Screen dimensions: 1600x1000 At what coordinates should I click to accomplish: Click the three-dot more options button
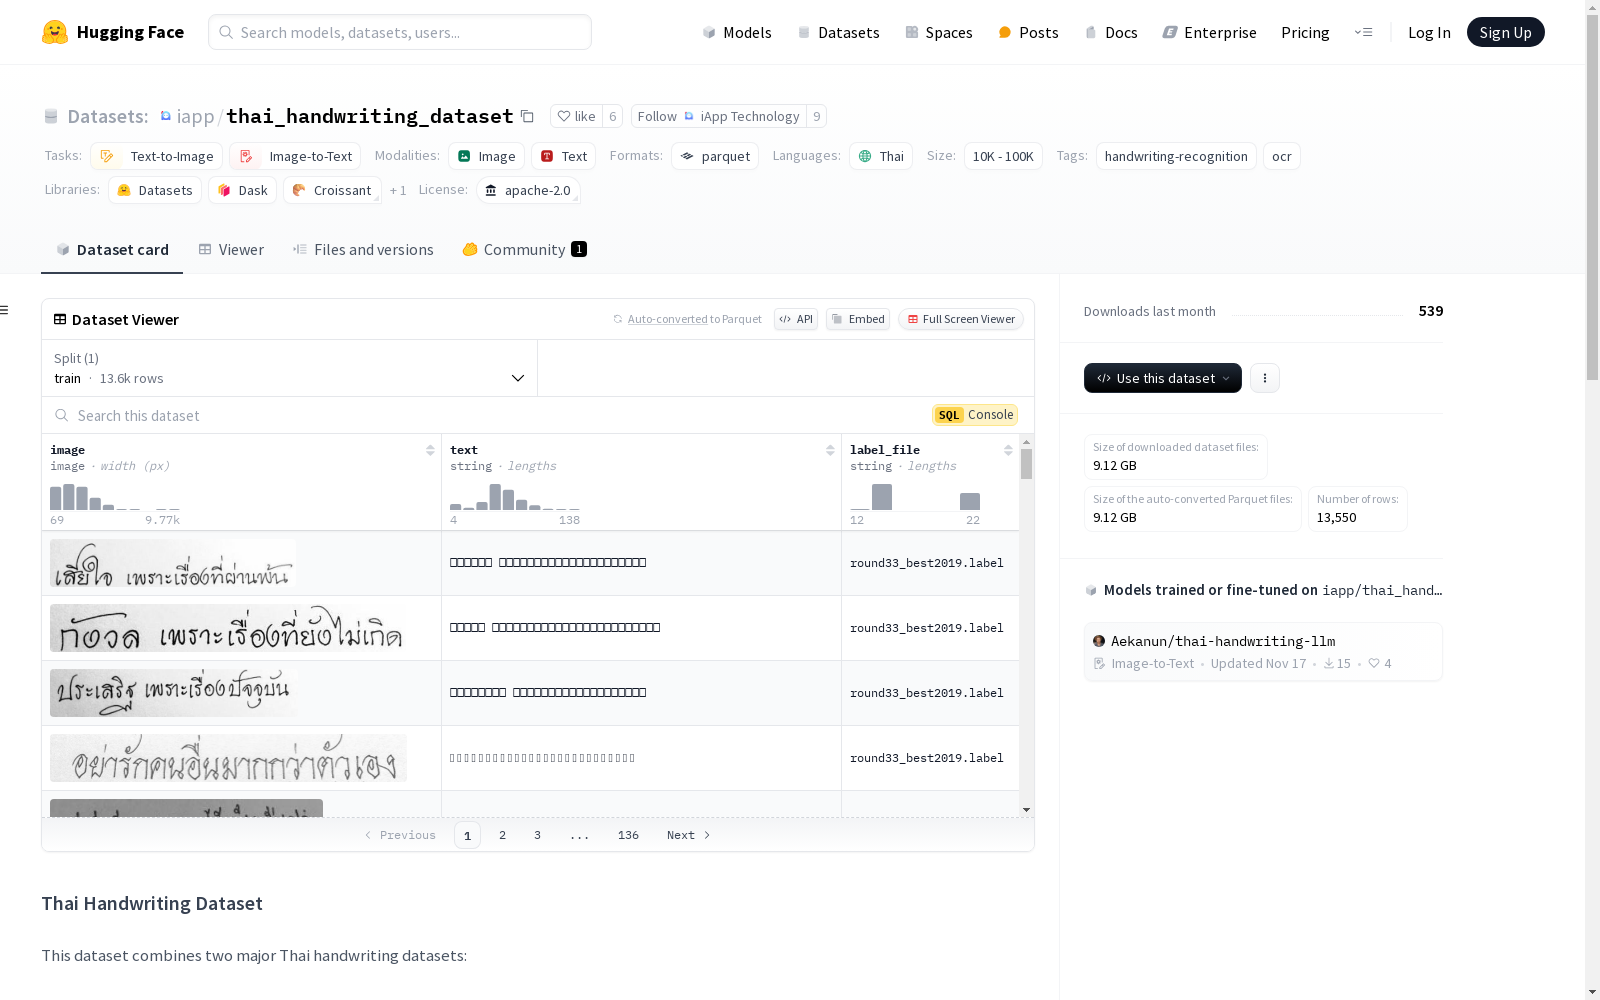tap(1265, 378)
